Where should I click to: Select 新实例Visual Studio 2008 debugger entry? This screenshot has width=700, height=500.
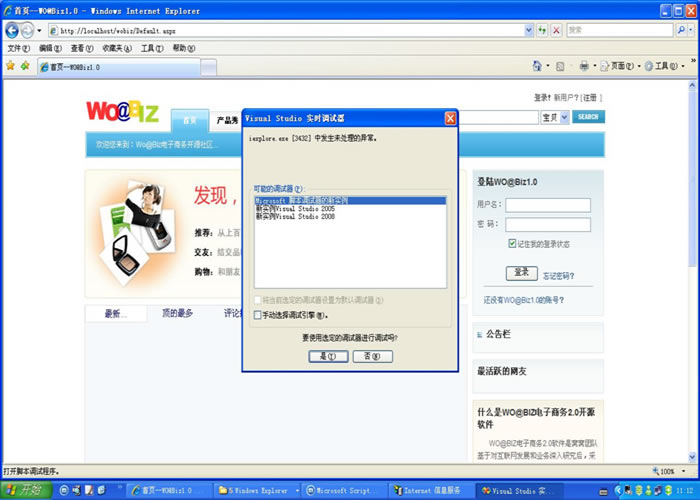(x=295, y=216)
